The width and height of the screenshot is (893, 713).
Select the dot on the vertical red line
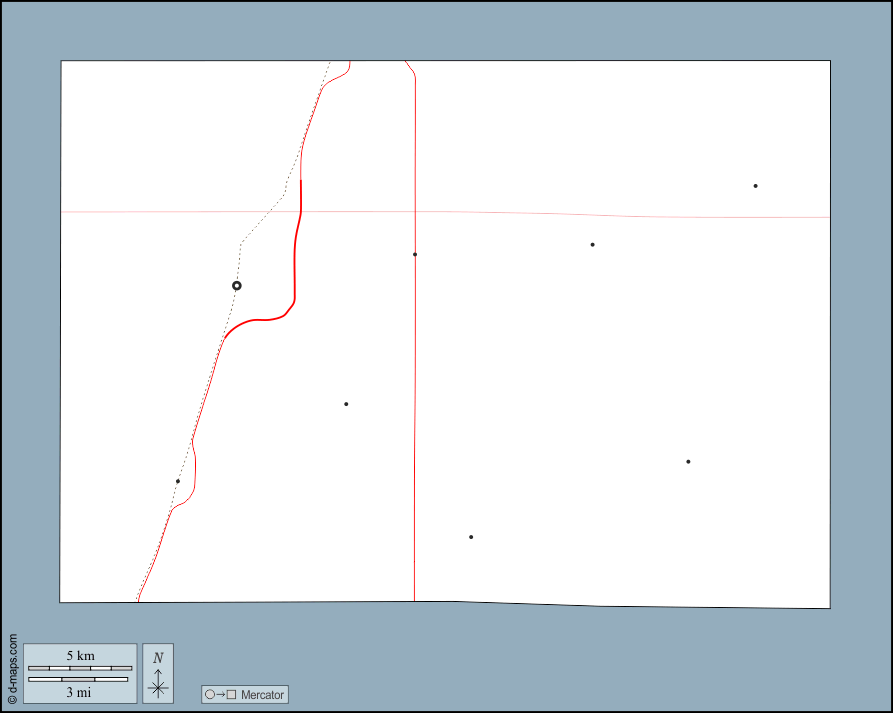click(415, 254)
